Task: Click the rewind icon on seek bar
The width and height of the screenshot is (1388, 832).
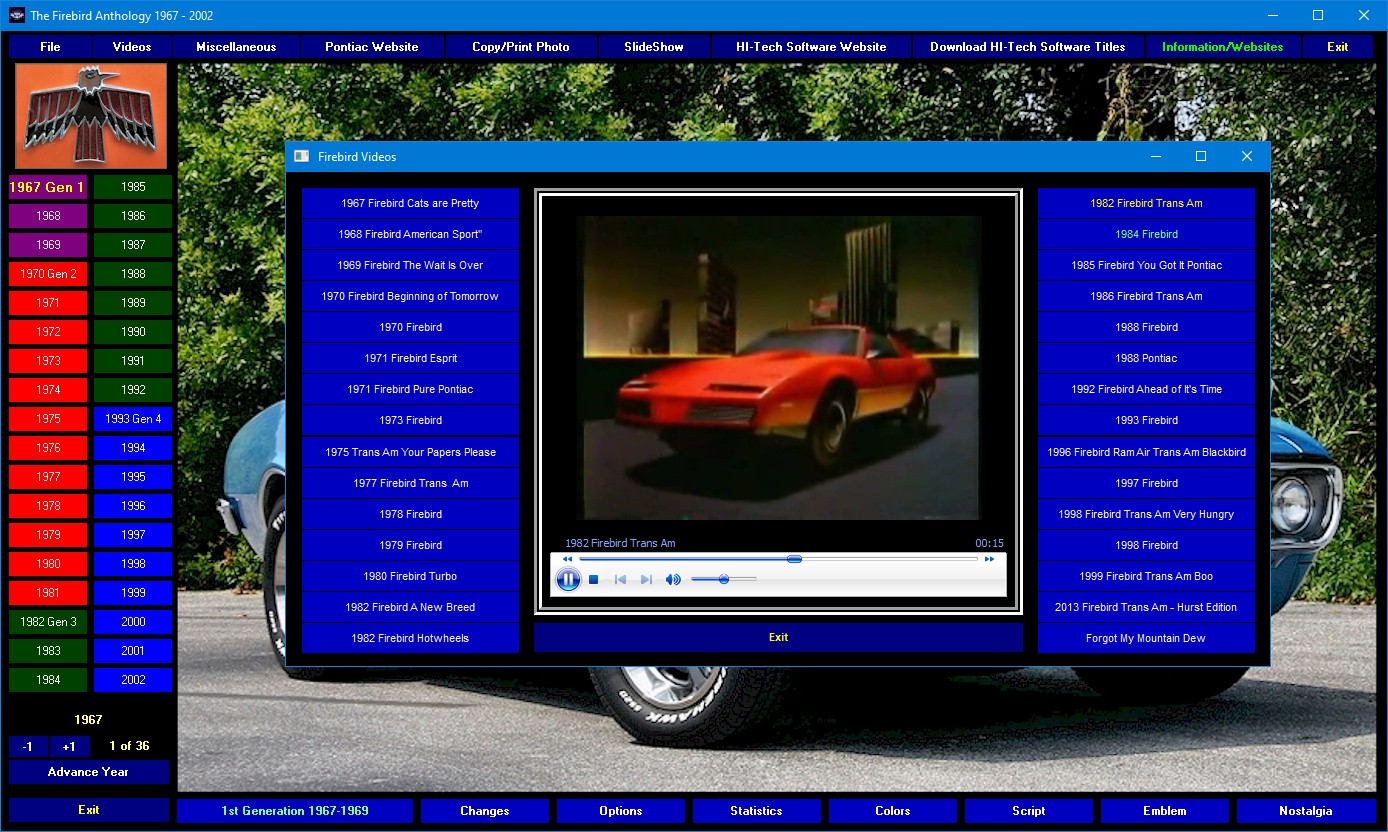Action: click(x=567, y=559)
